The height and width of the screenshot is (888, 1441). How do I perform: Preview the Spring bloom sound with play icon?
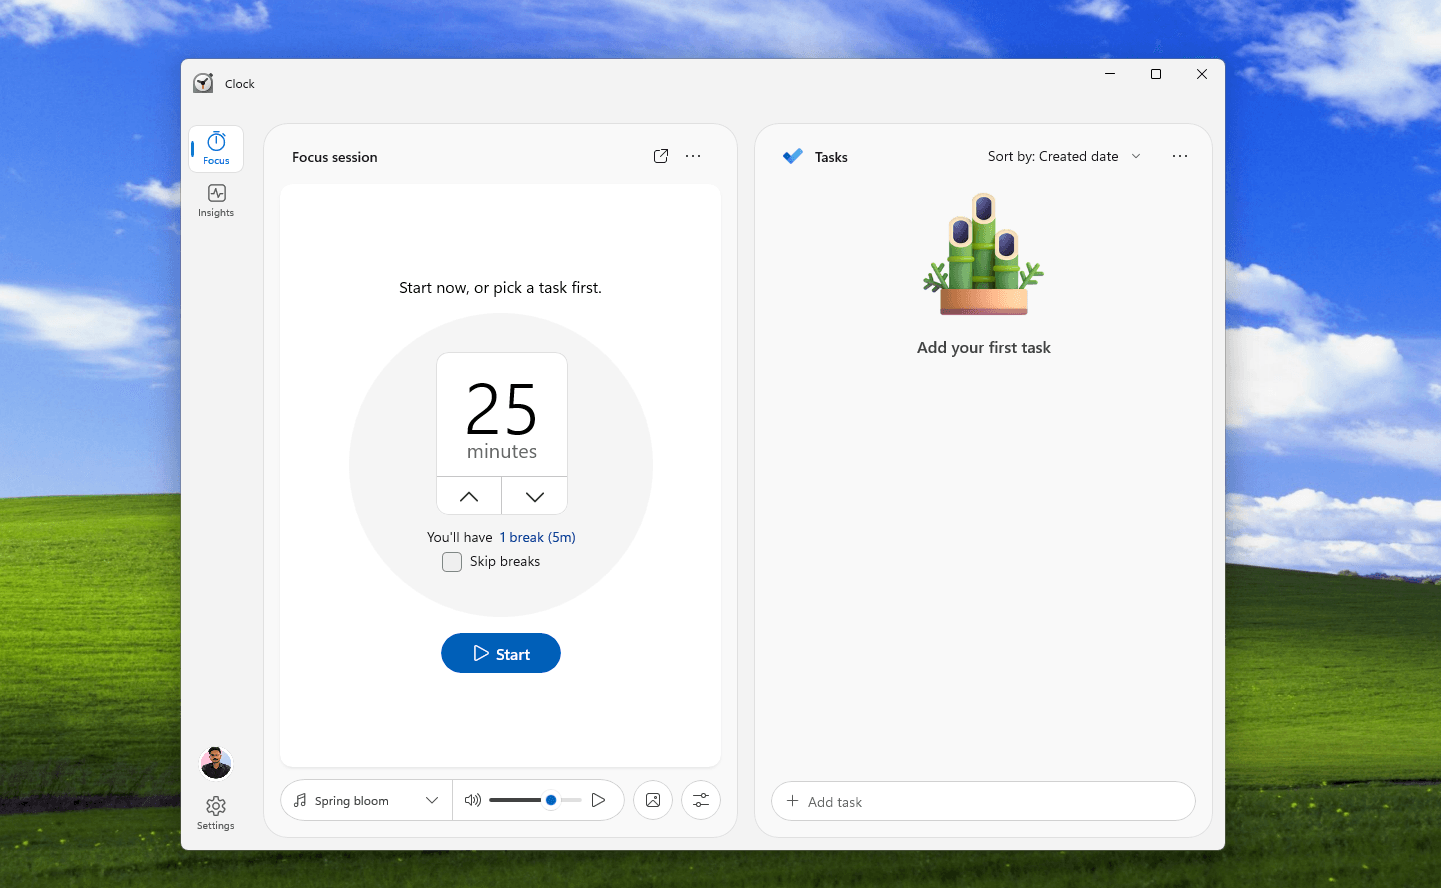[599, 800]
